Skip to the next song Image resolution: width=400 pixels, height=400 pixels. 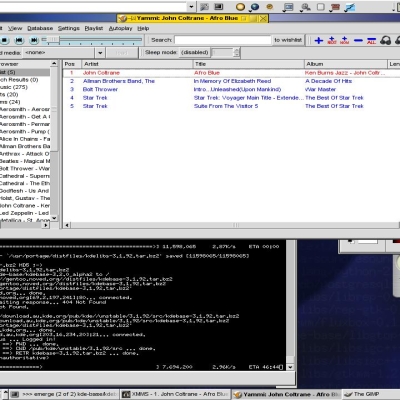tap(34, 40)
